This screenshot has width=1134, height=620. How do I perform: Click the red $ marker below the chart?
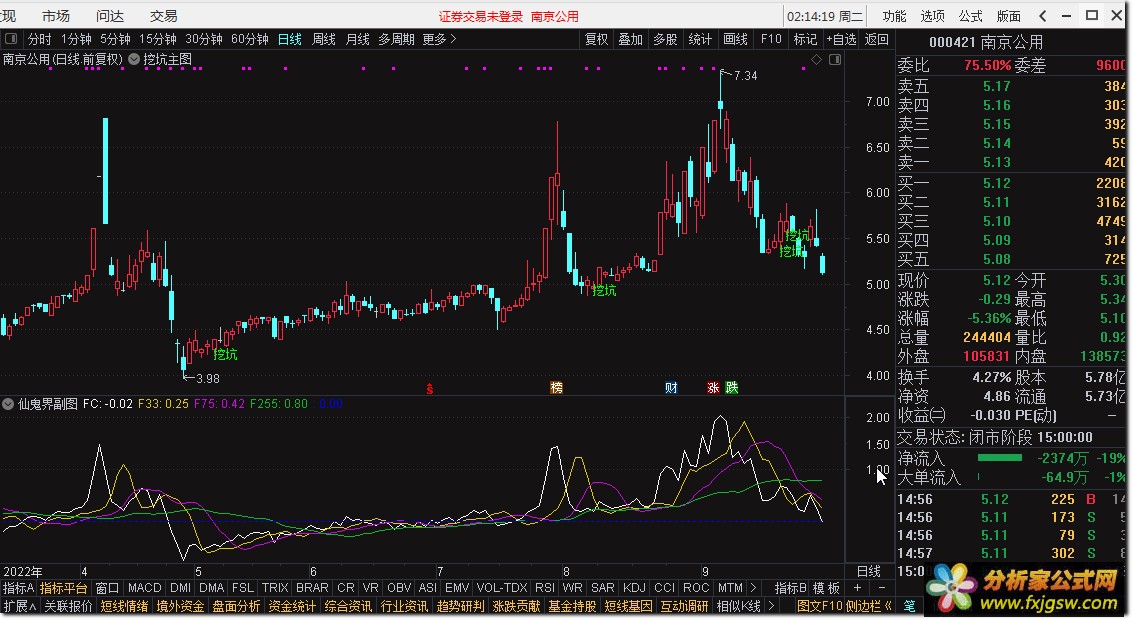(x=430, y=388)
